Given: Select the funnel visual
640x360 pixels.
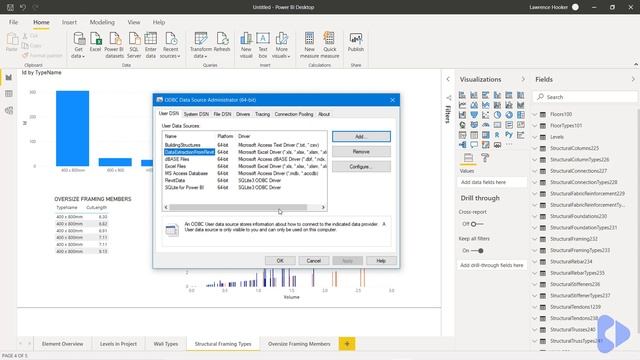Looking at the screenshot, I should tap(474, 115).
